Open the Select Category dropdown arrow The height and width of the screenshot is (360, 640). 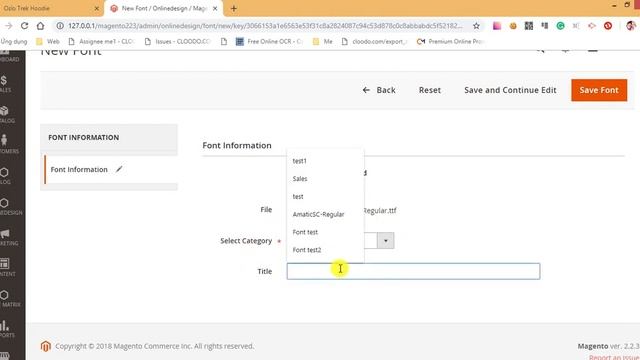click(x=386, y=241)
